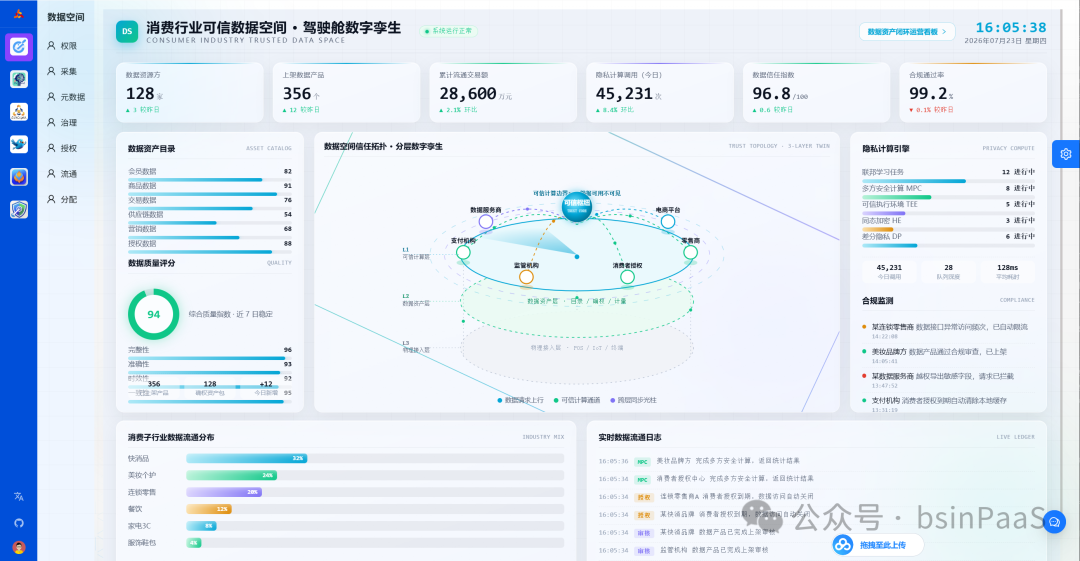Open the shield app icon in sidebar
The image size is (1080, 561).
click(x=19, y=209)
